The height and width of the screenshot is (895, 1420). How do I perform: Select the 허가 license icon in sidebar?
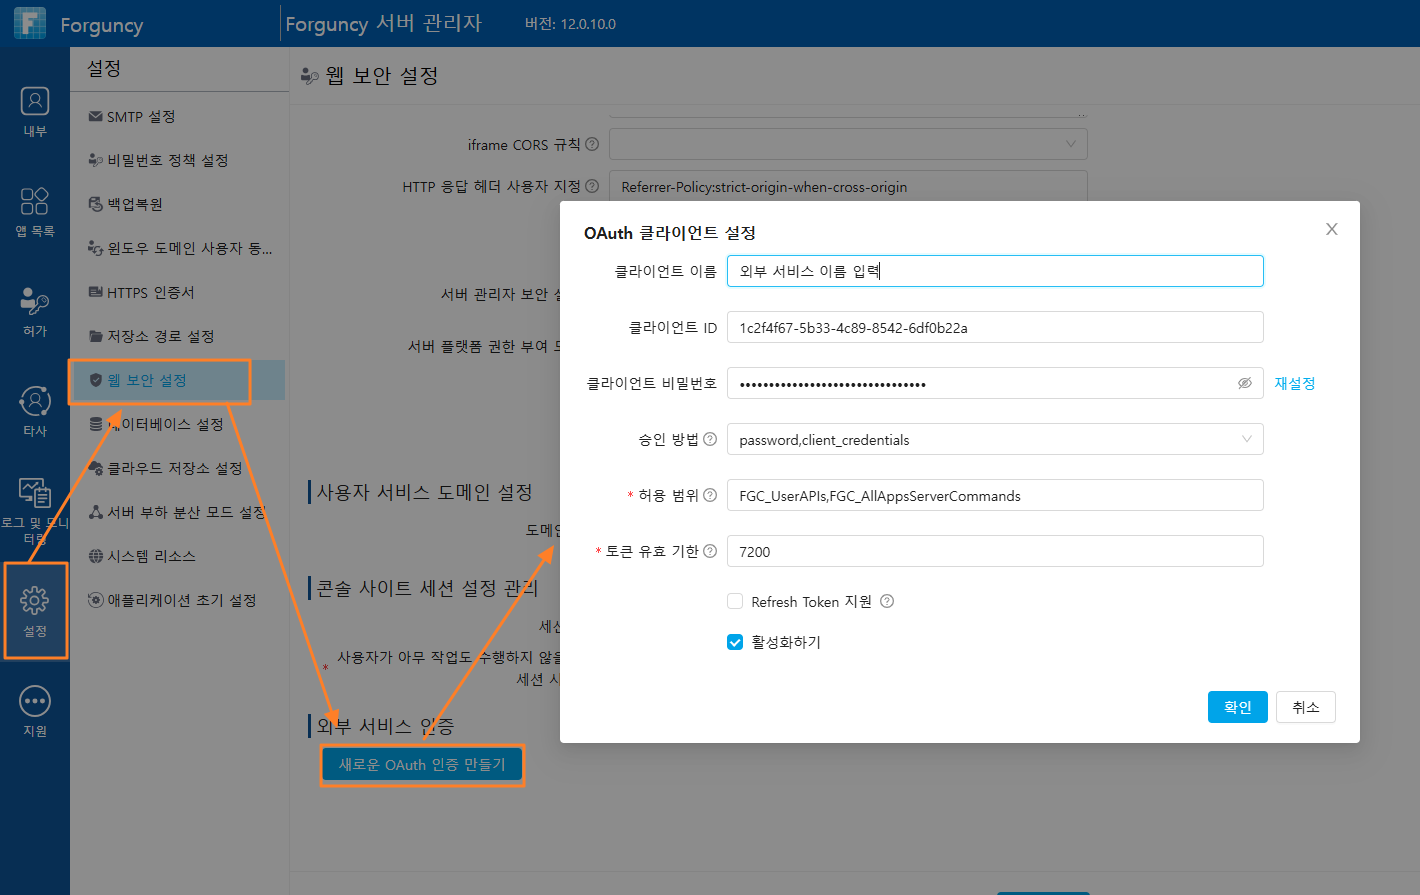tap(35, 301)
